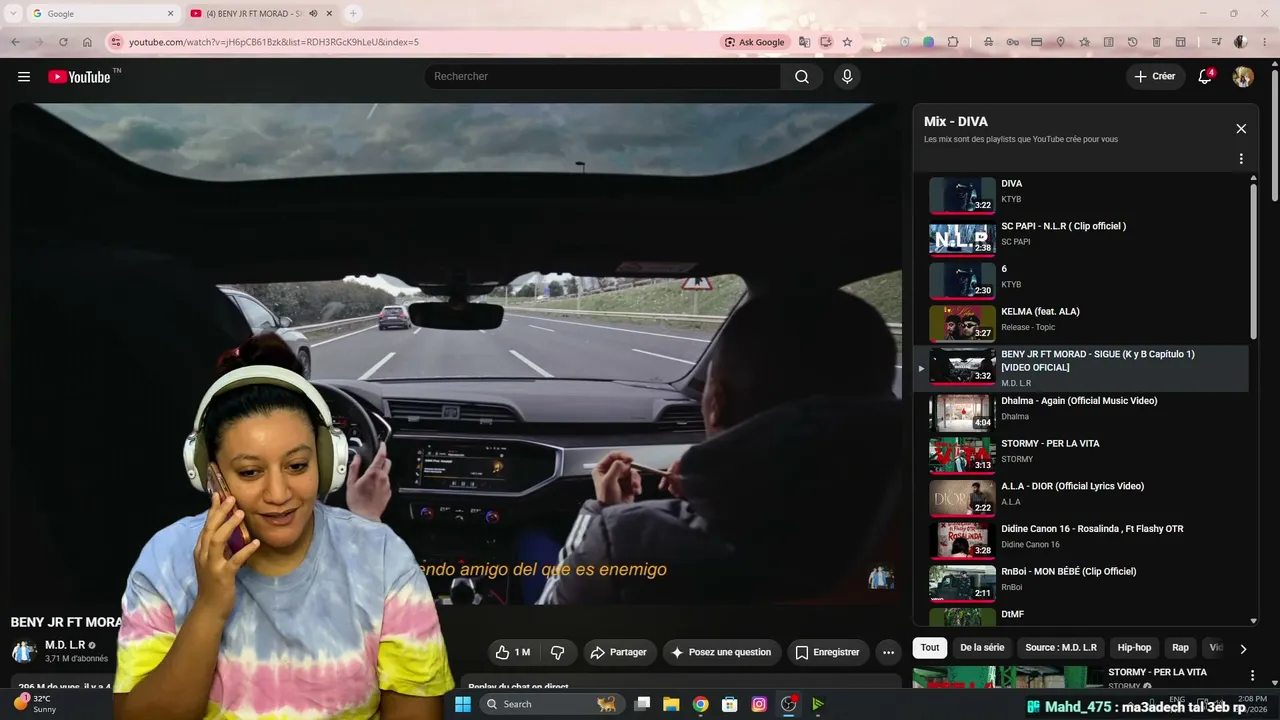1280x720 pixels.
Task: Click Ask Google in the address bar
Action: 755,42
